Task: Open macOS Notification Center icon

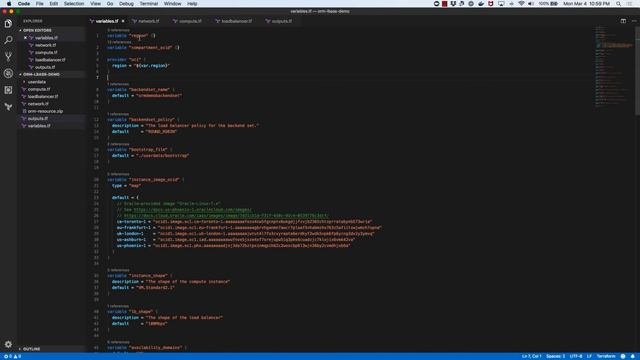Action: click(629, 4)
